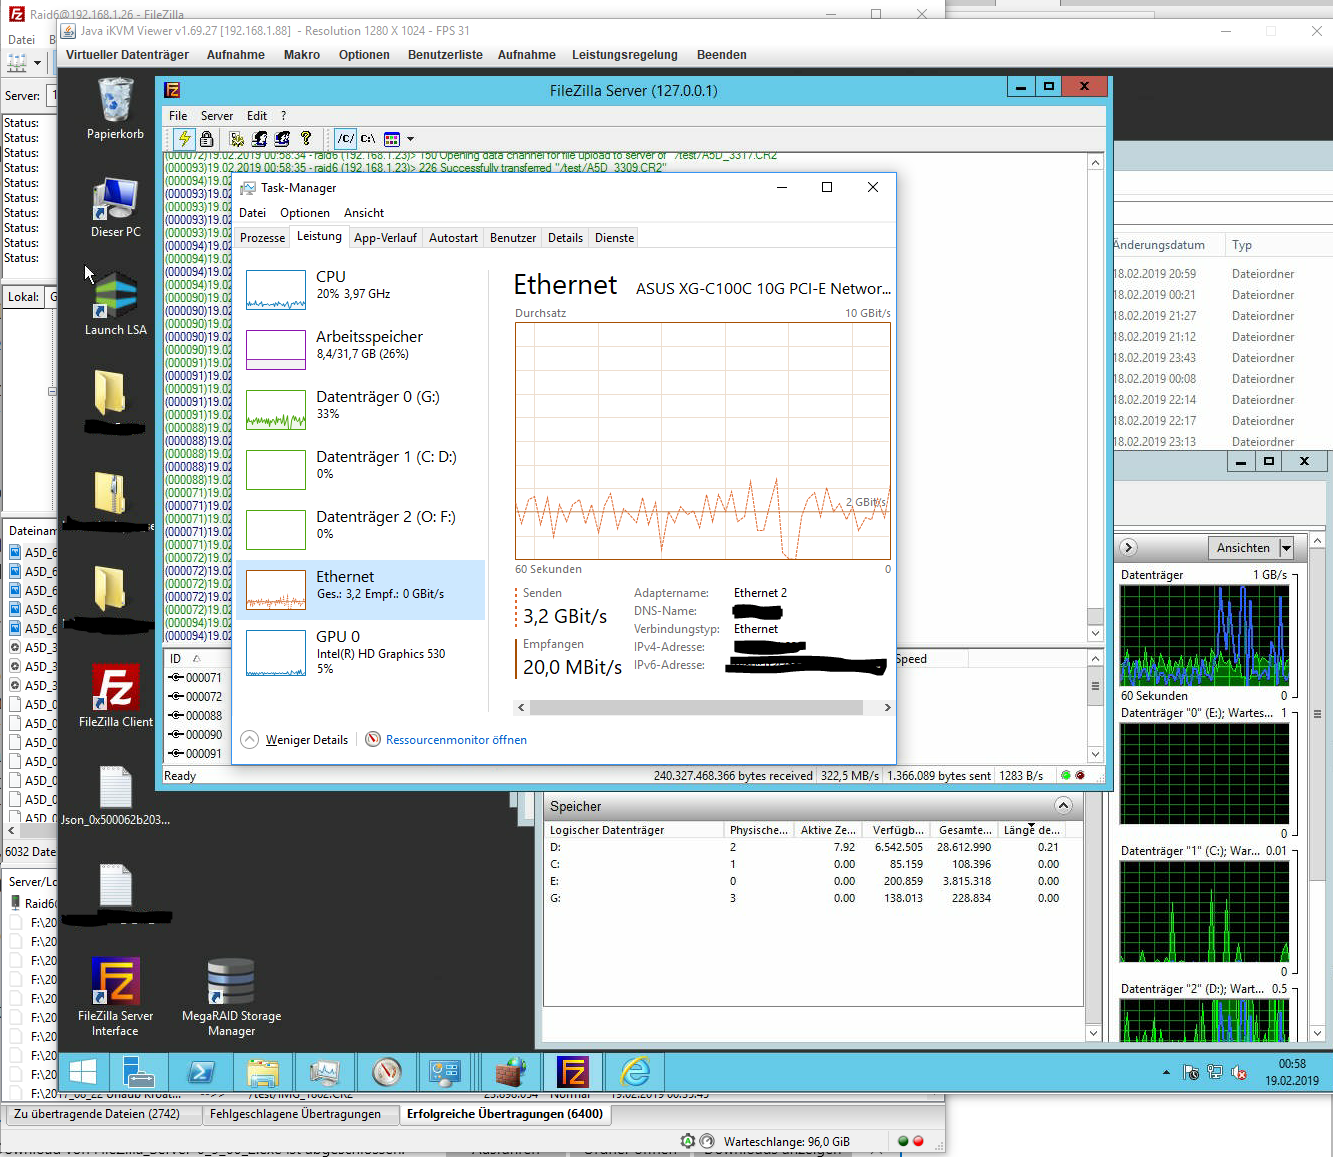
Task: Switch to the Prozesse tab
Action: tap(263, 238)
